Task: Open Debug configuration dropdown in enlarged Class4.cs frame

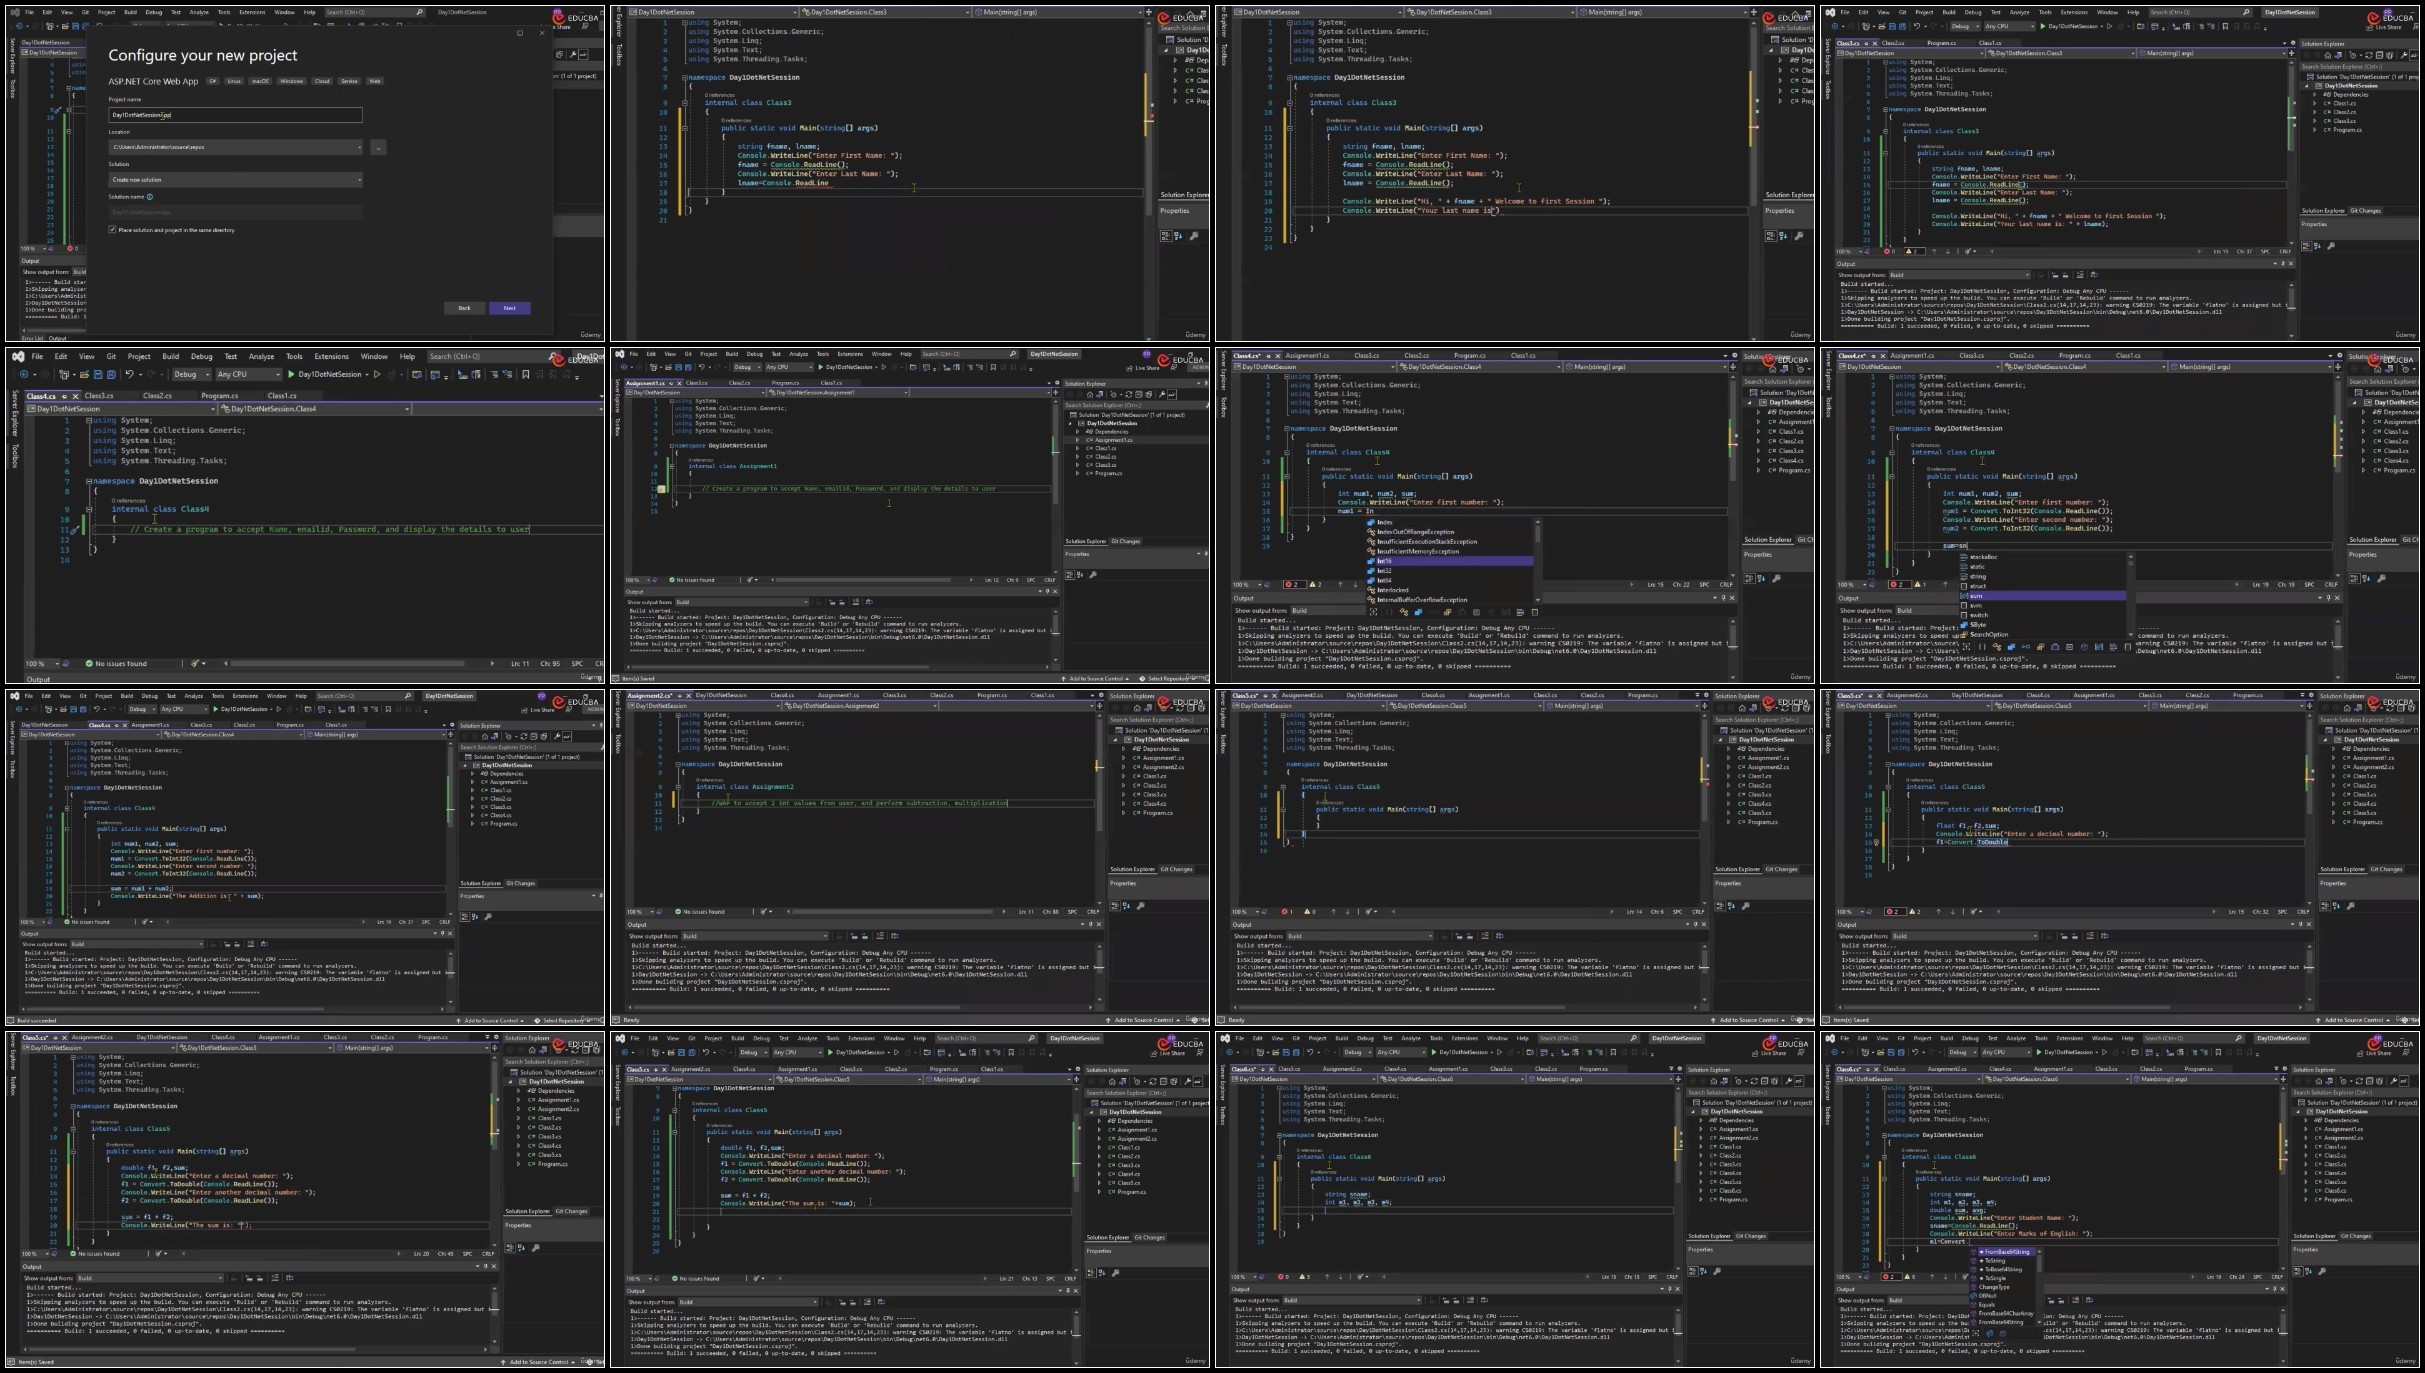Action: [192, 374]
